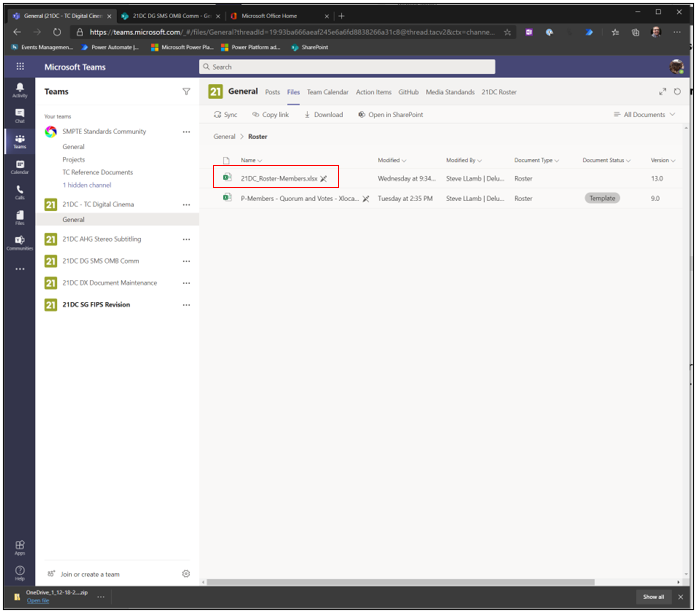This screenshot has width=700, height=616.
Task: Open the Apps store icon
Action: (x=19, y=546)
